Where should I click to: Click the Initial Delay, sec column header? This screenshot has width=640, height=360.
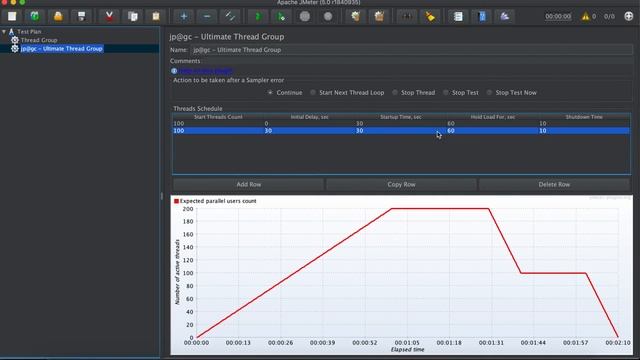[x=309, y=117]
